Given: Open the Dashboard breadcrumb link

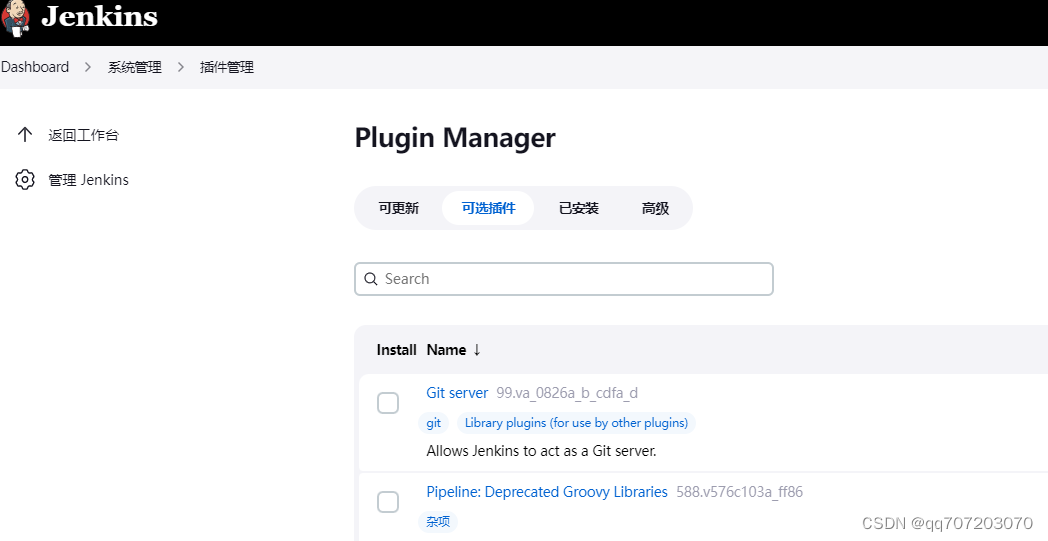Looking at the screenshot, I should [35, 67].
